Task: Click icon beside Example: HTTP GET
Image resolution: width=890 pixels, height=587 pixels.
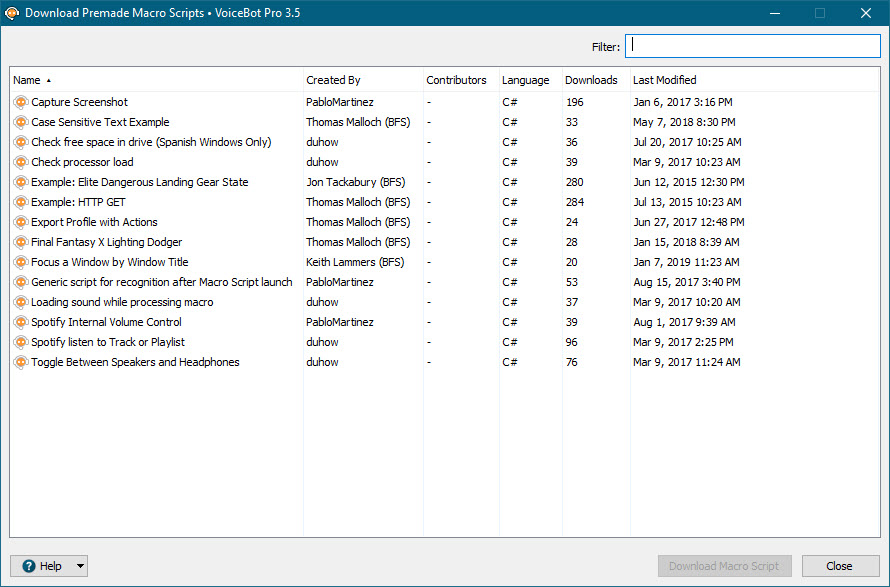Action: 20,202
